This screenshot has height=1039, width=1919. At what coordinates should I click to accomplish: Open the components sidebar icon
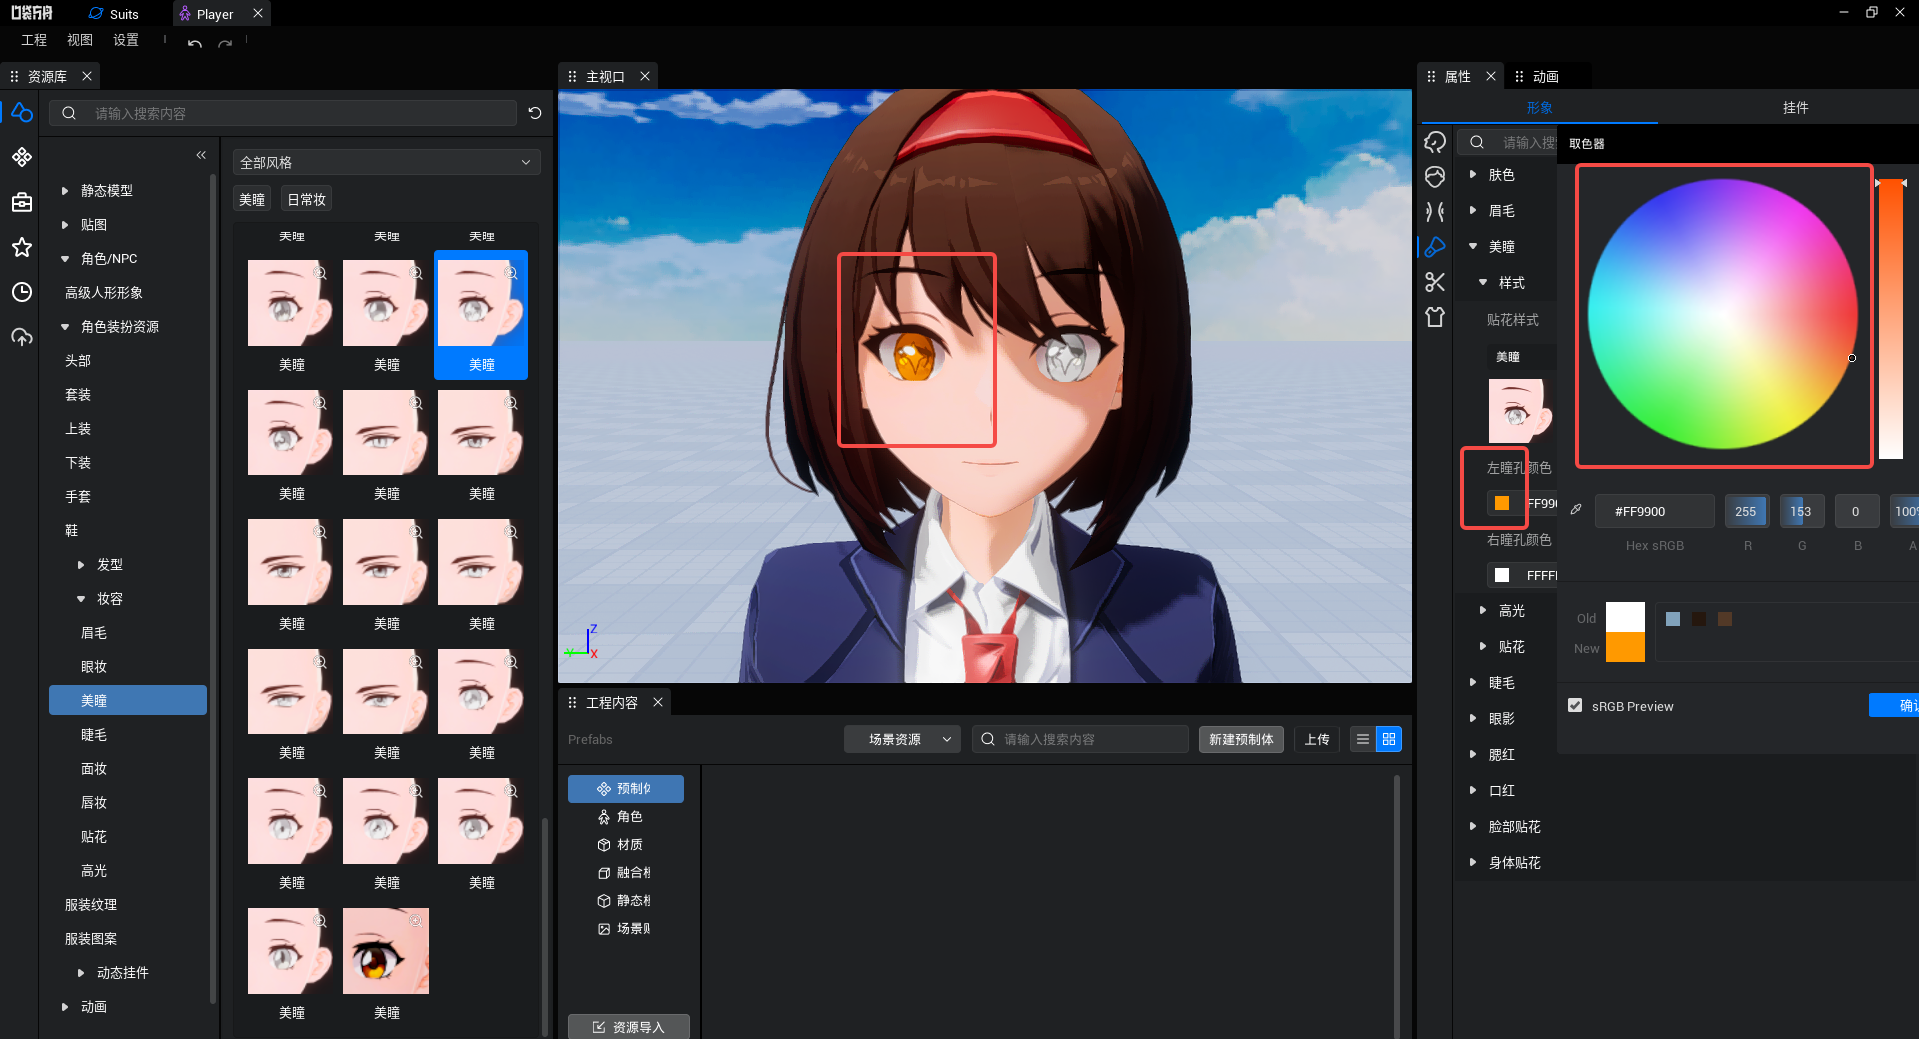22,157
